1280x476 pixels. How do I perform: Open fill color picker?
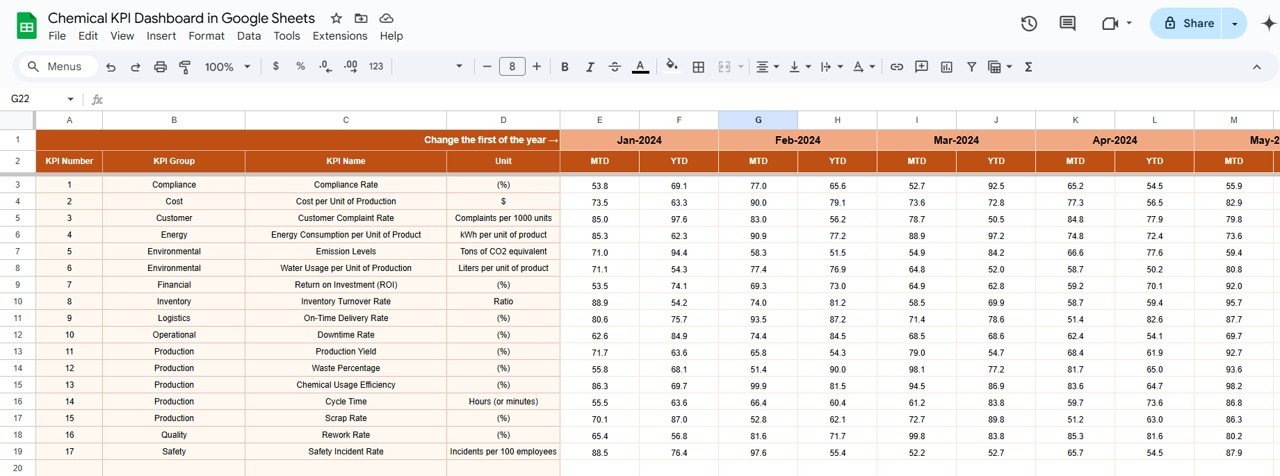click(x=672, y=67)
